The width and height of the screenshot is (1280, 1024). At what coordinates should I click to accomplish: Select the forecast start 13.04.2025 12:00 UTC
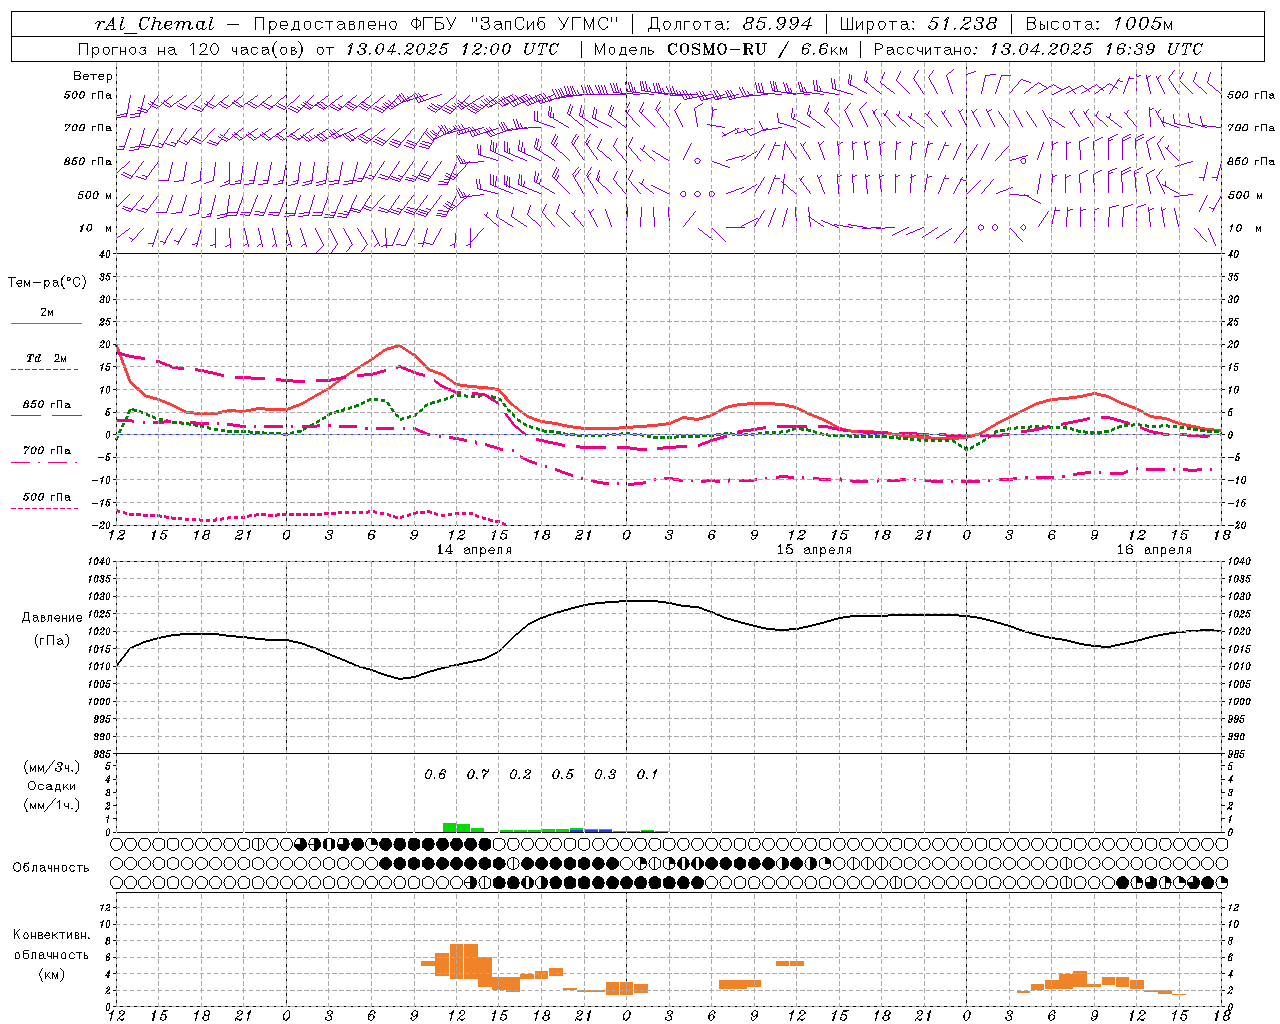click(x=452, y=49)
